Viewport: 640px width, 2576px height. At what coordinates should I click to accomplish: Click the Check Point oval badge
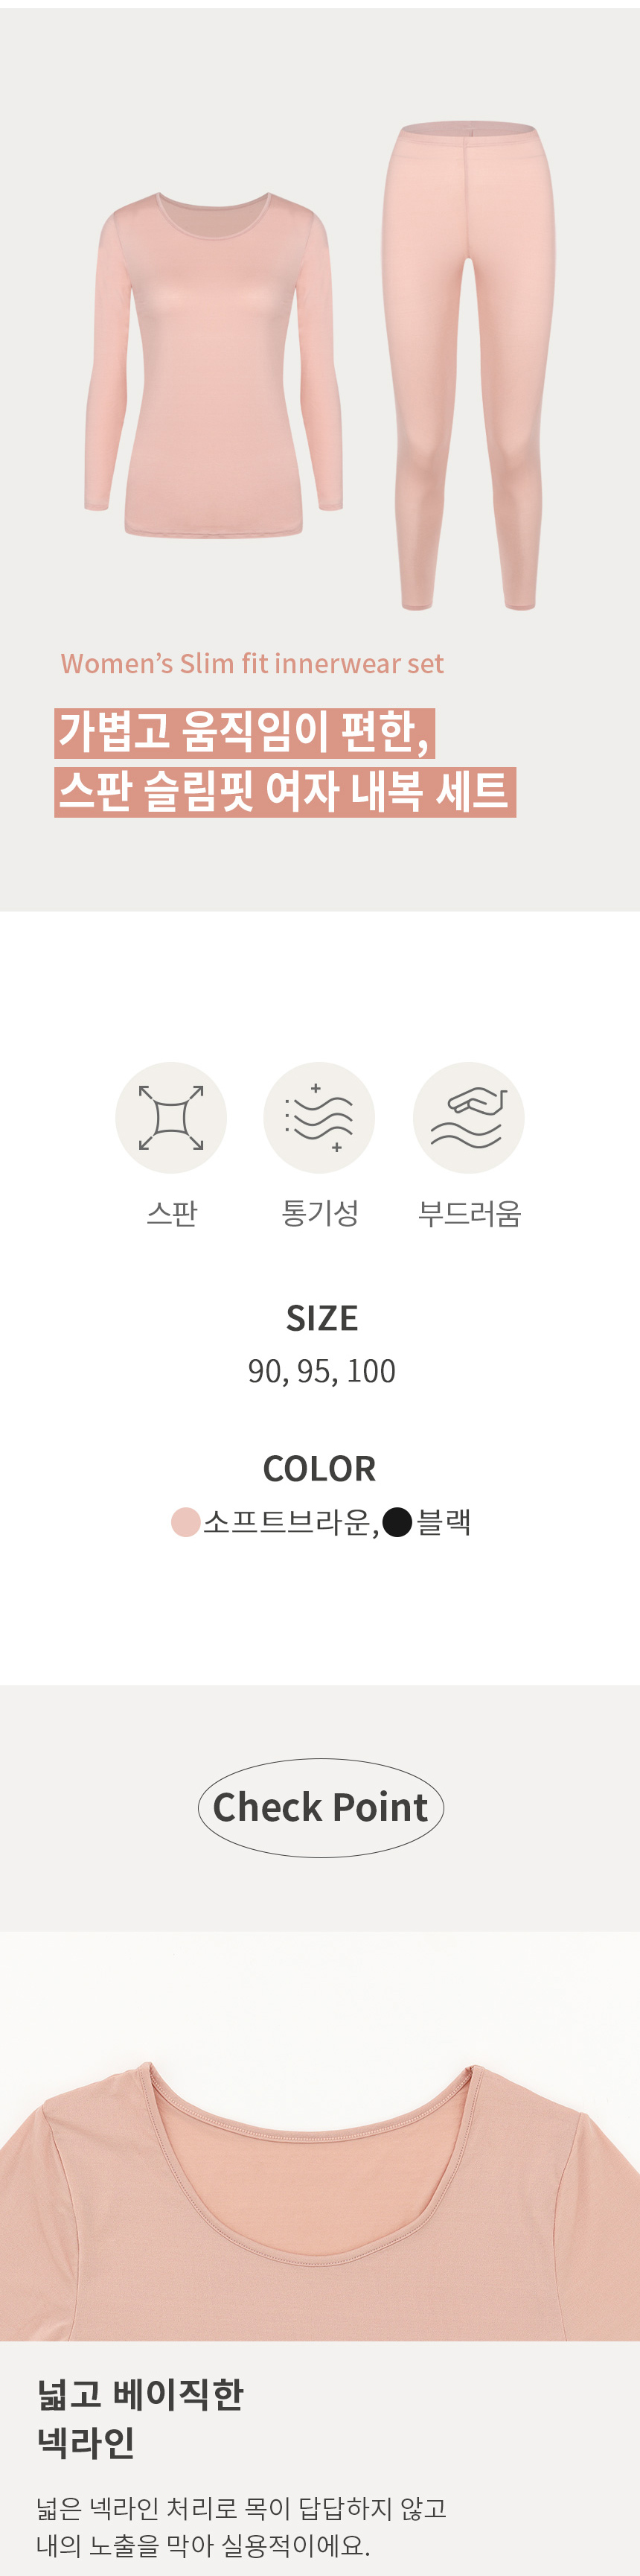pyautogui.click(x=320, y=1807)
